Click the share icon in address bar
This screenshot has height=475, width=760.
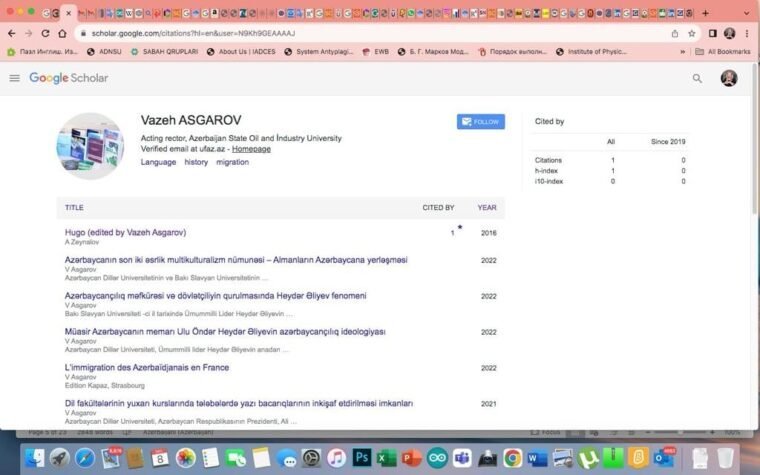coord(675,33)
